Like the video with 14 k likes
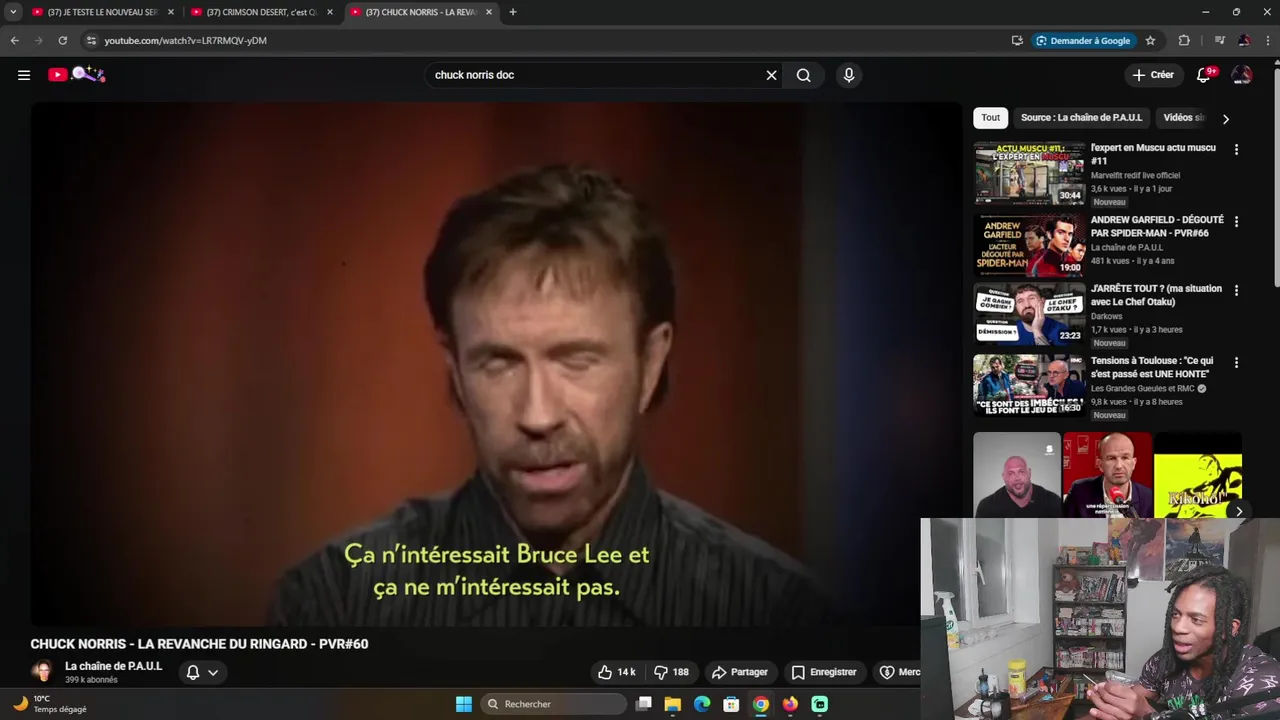The width and height of the screenshot is (1280, 720). point(616,672)
